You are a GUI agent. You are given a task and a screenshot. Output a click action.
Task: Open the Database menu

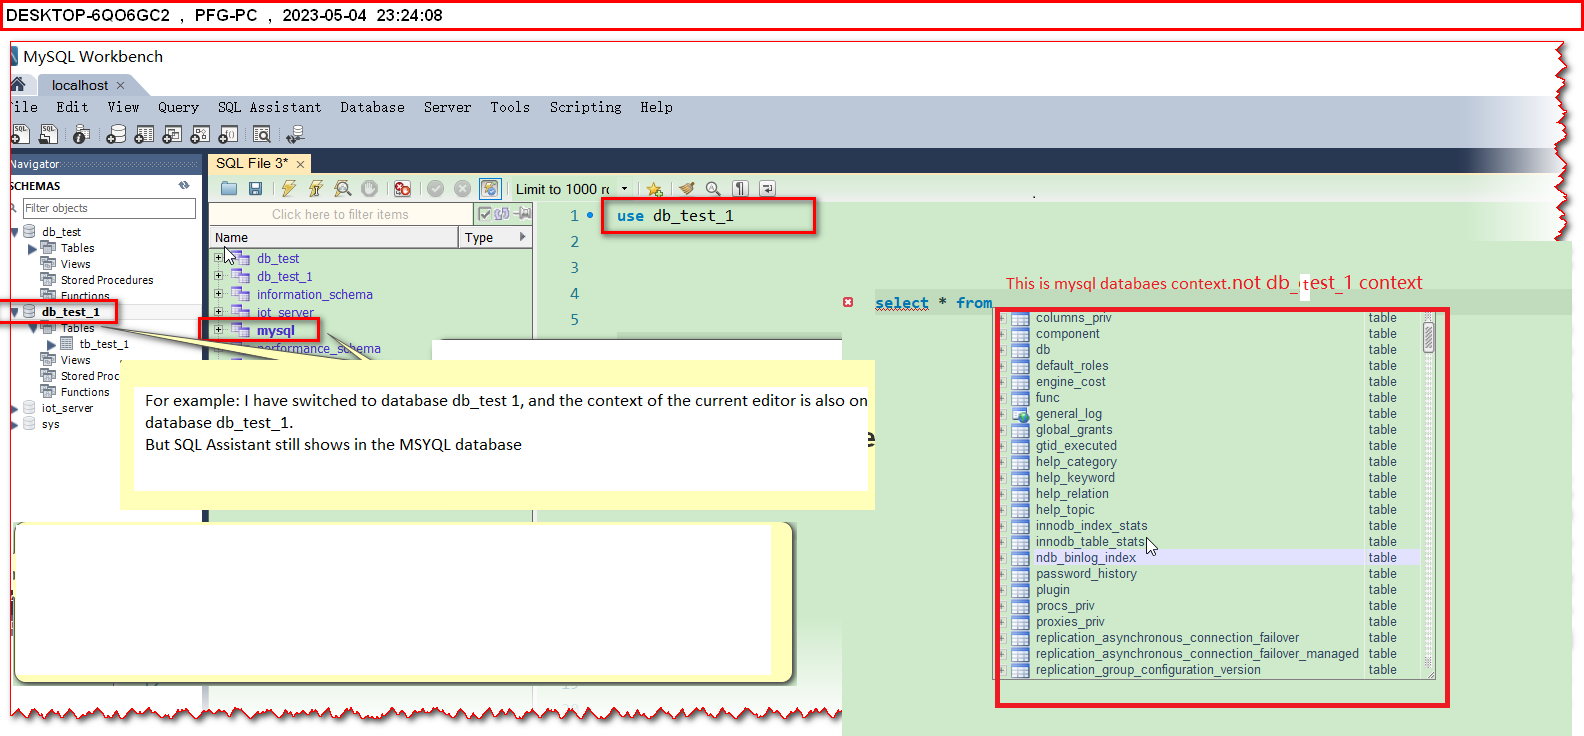click(372, 107)
